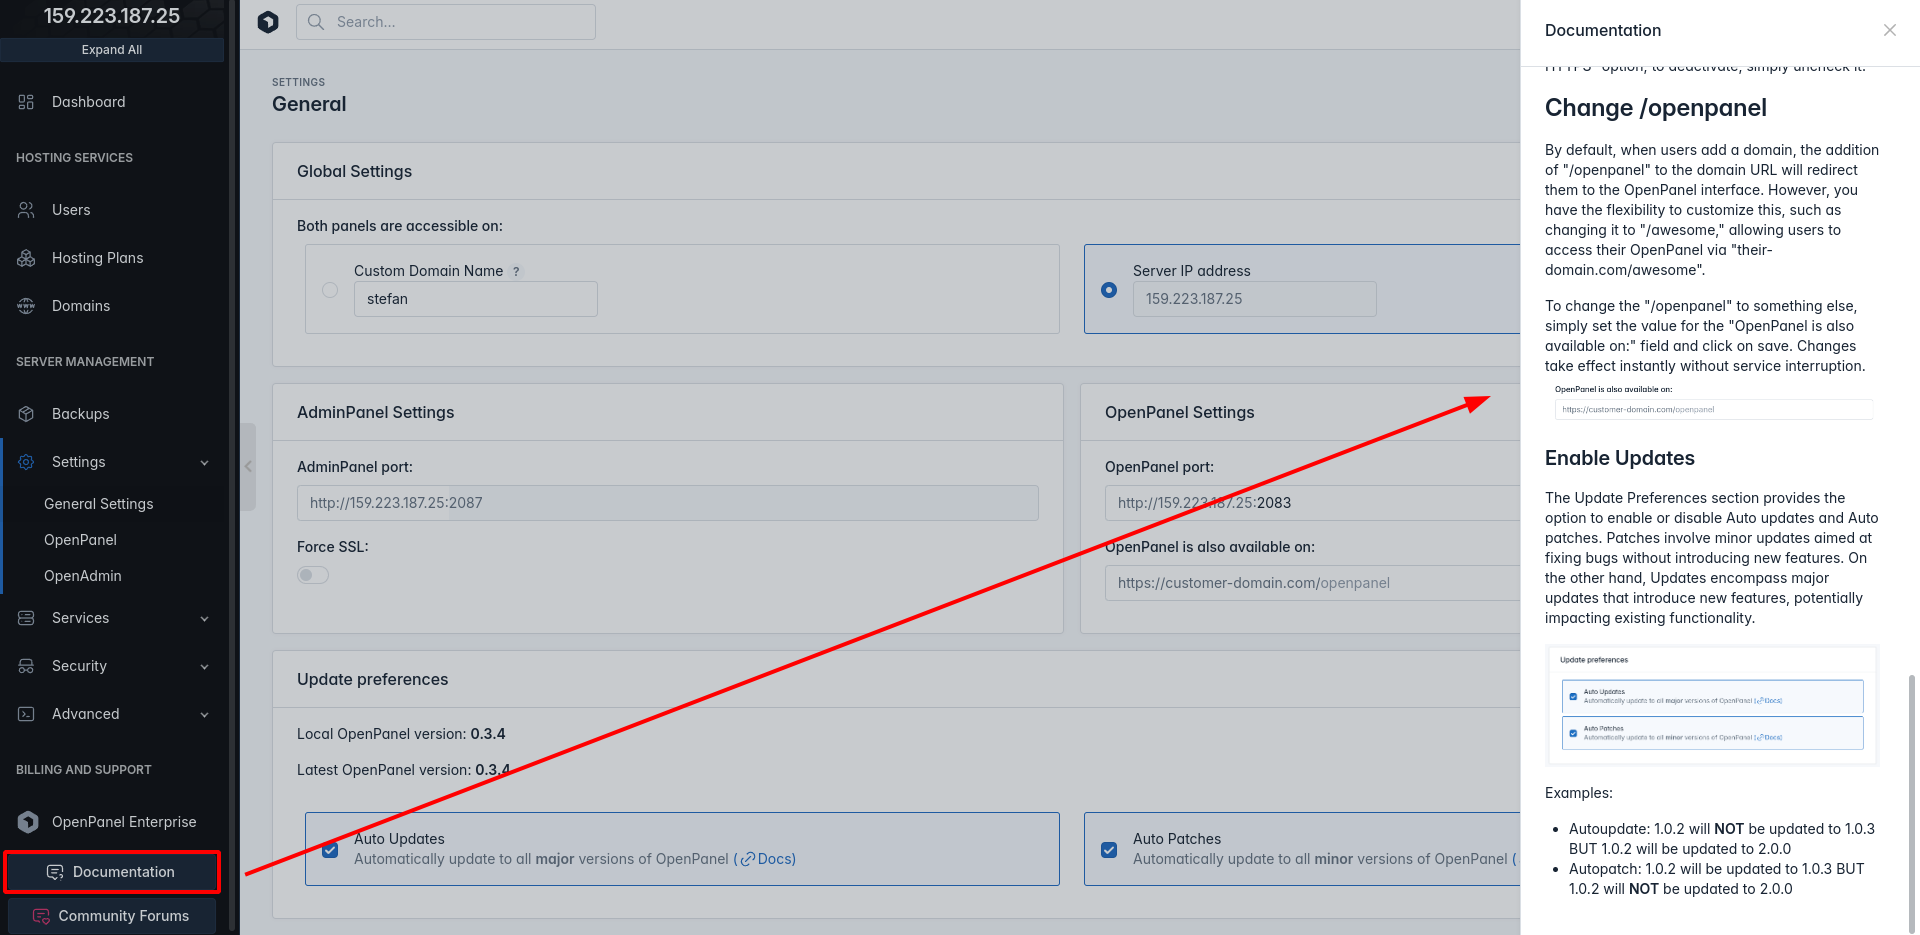This screenshot has width=1920, height=935.
Task: Uncheck the Auto Patches checkbox
Action: [x=1109, y=850]
